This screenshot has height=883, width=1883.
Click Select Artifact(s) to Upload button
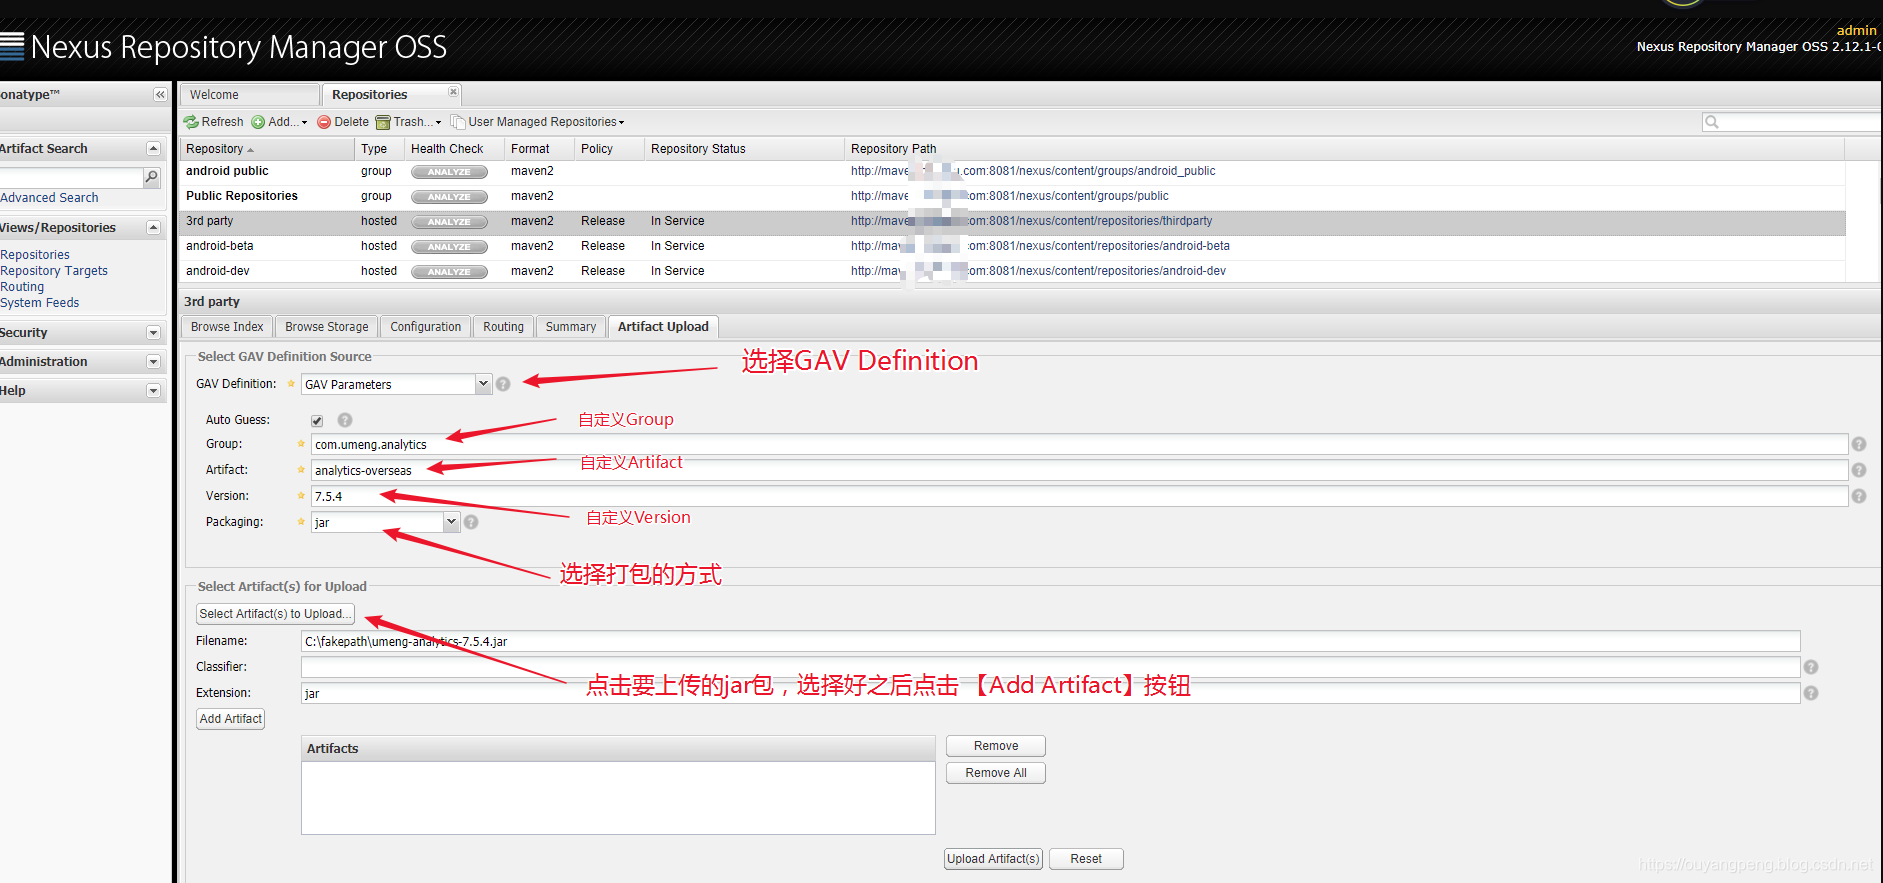(x=275, y=614)
